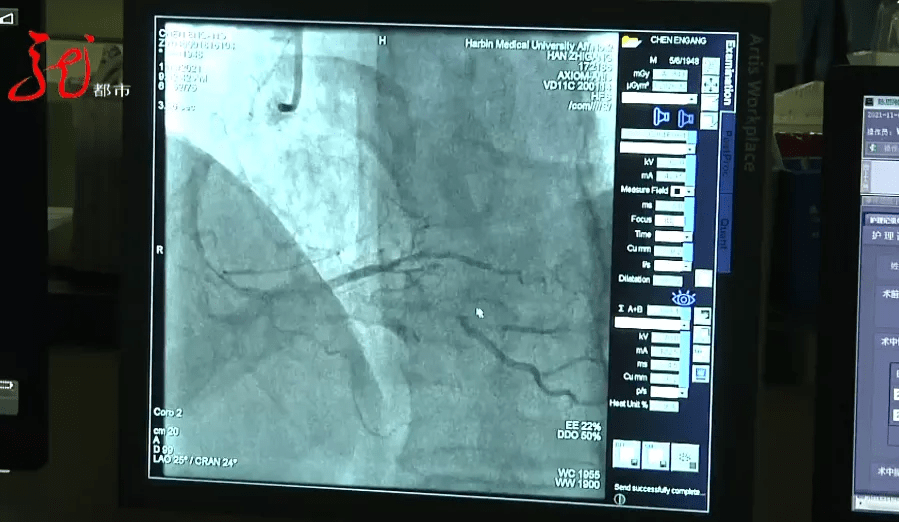Click the 'LAO 25° / CRAN 24°' angle text

pos(195,461)
